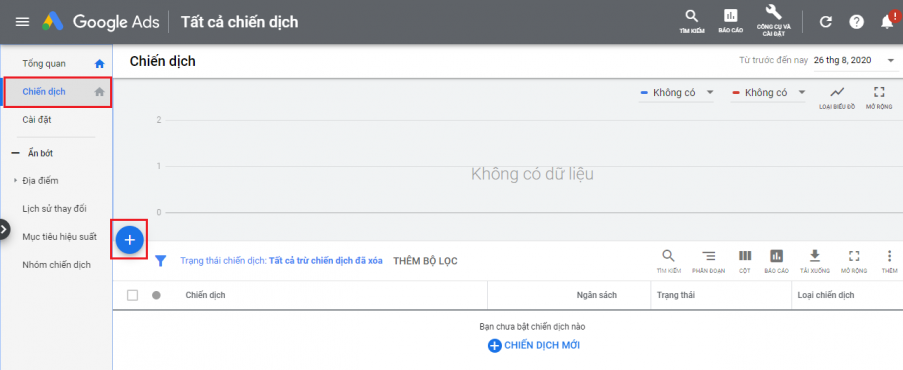Expand the Địa điểm tree item

click(x=16, y=181)
